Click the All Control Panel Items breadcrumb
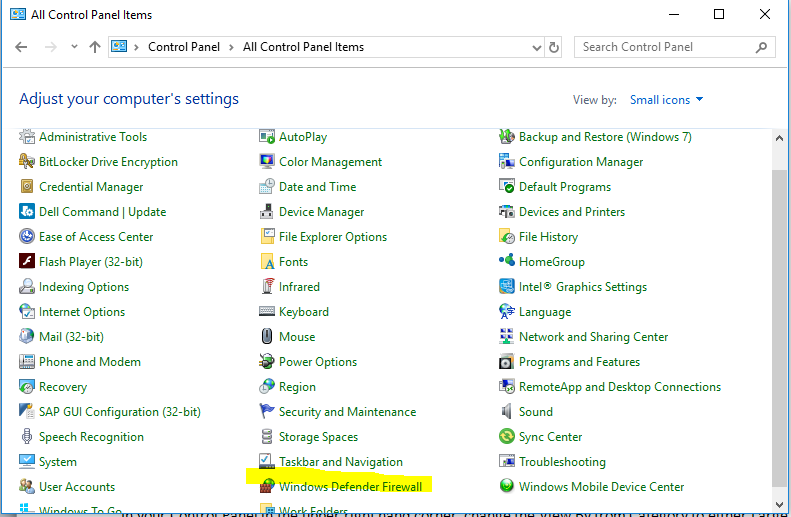The height and width of the screenshot is (517, 791). coord(303,47)
